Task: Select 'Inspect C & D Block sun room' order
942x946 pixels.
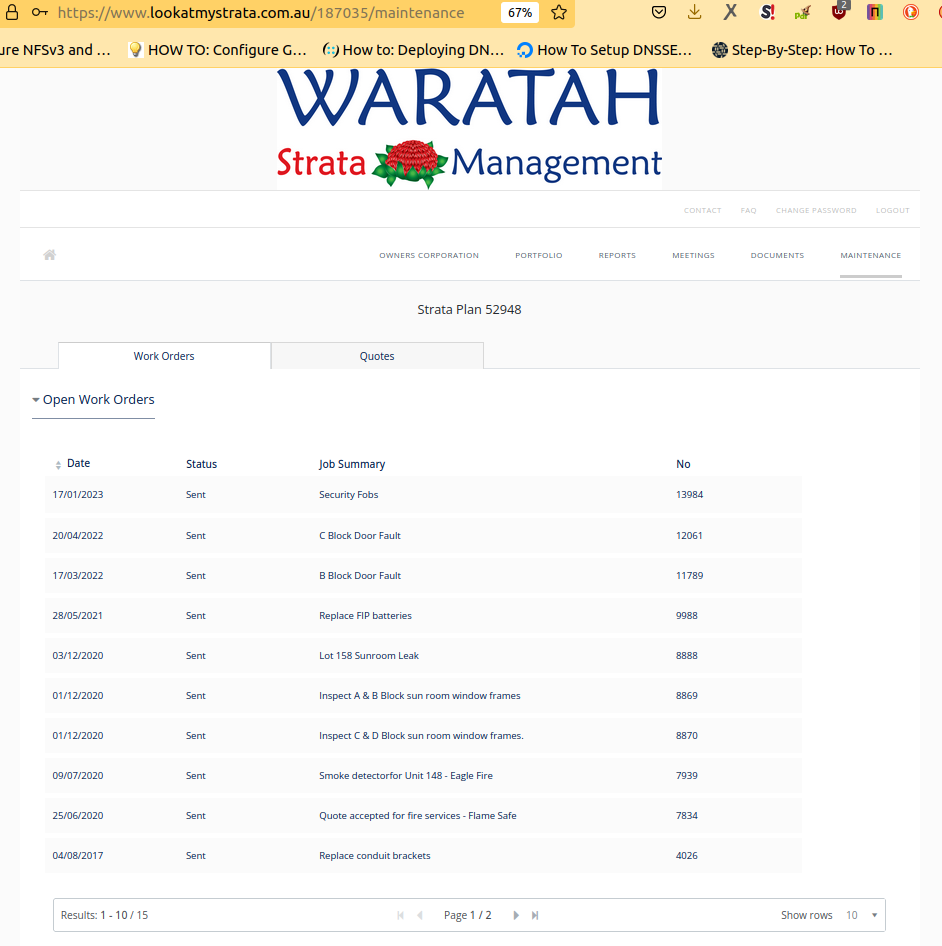Action: pyautogui.click(x=423, y=735)
